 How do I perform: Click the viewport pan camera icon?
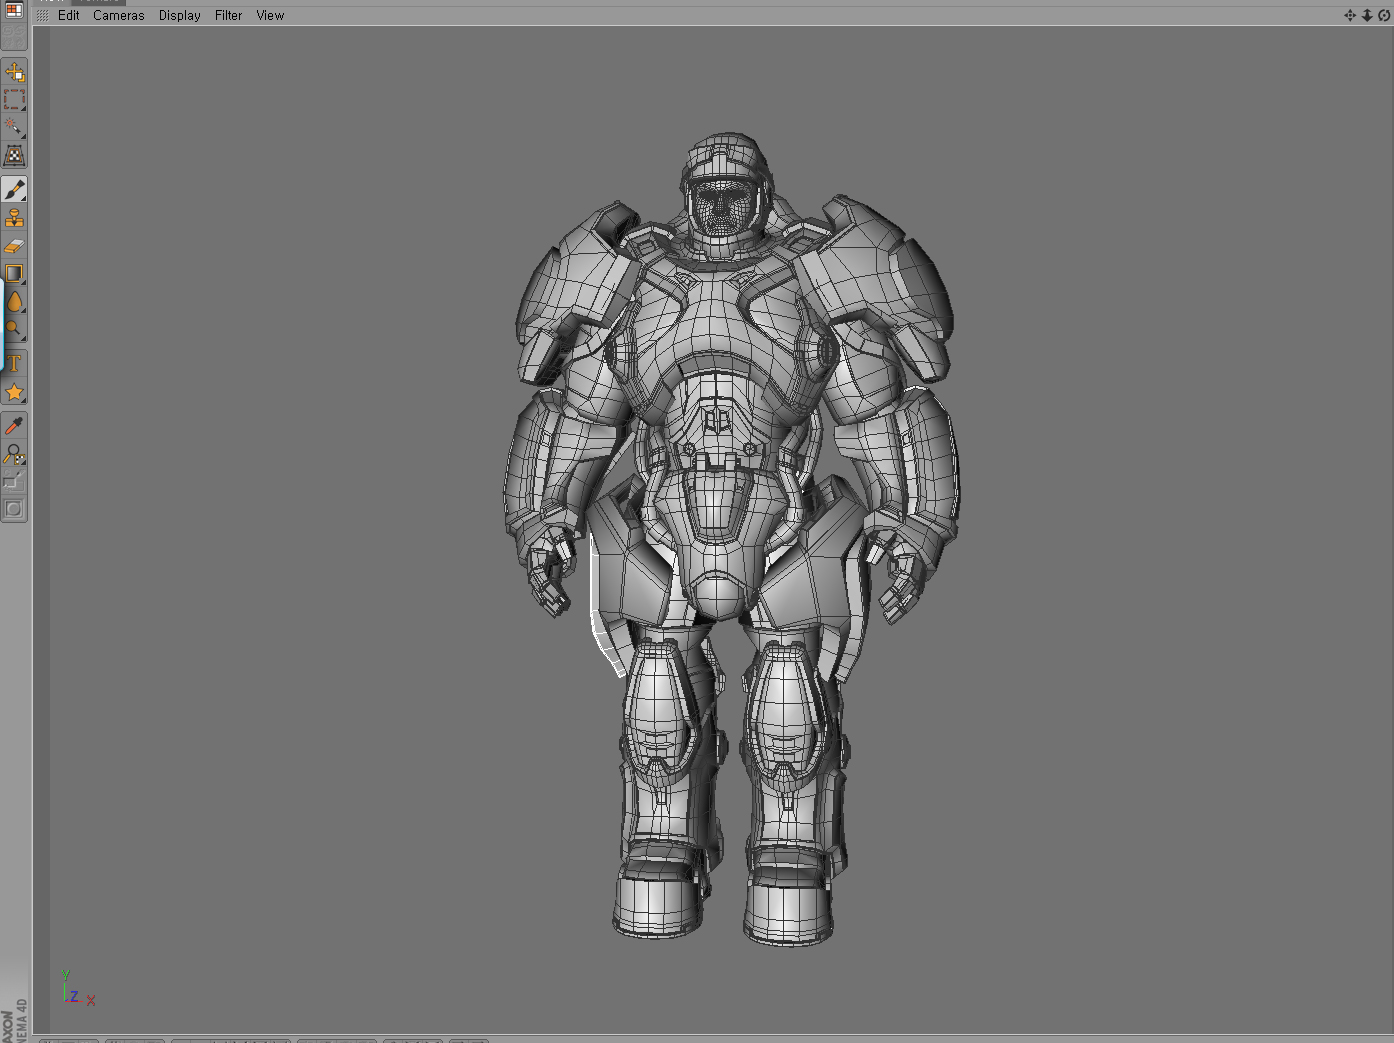(1350, 15)
